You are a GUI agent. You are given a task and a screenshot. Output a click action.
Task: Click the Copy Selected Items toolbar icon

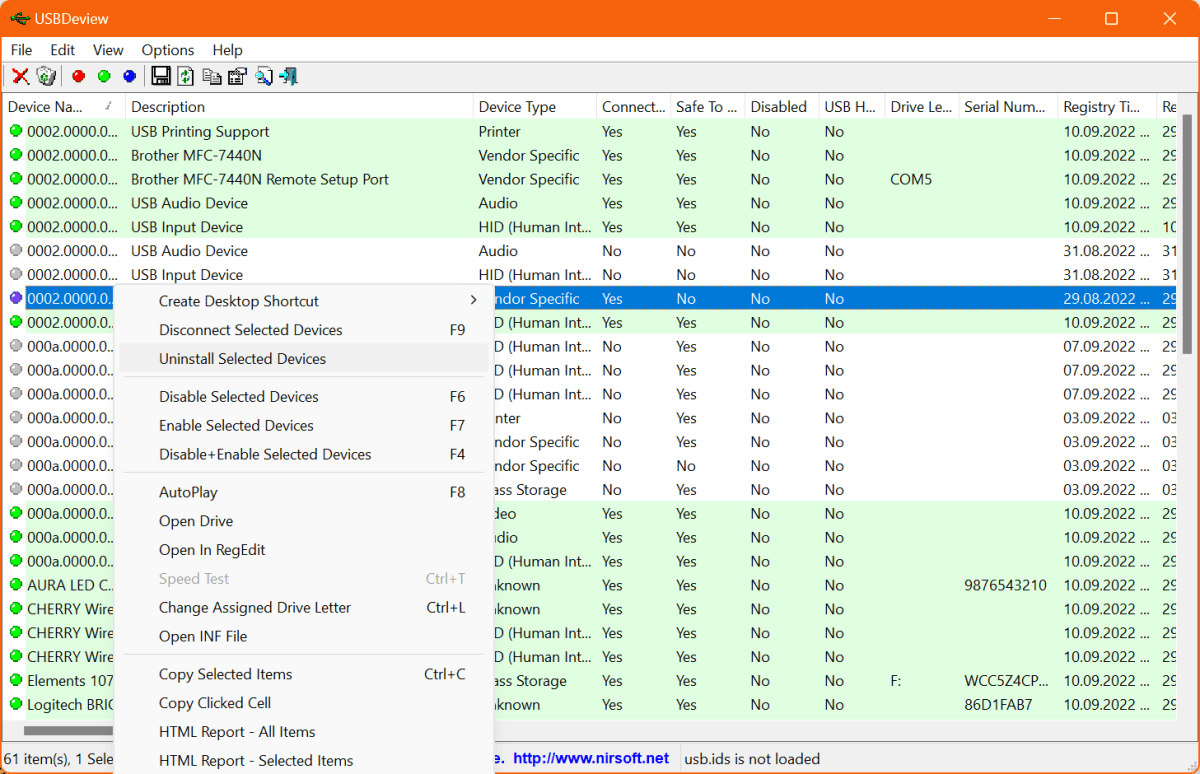(212, 76)
